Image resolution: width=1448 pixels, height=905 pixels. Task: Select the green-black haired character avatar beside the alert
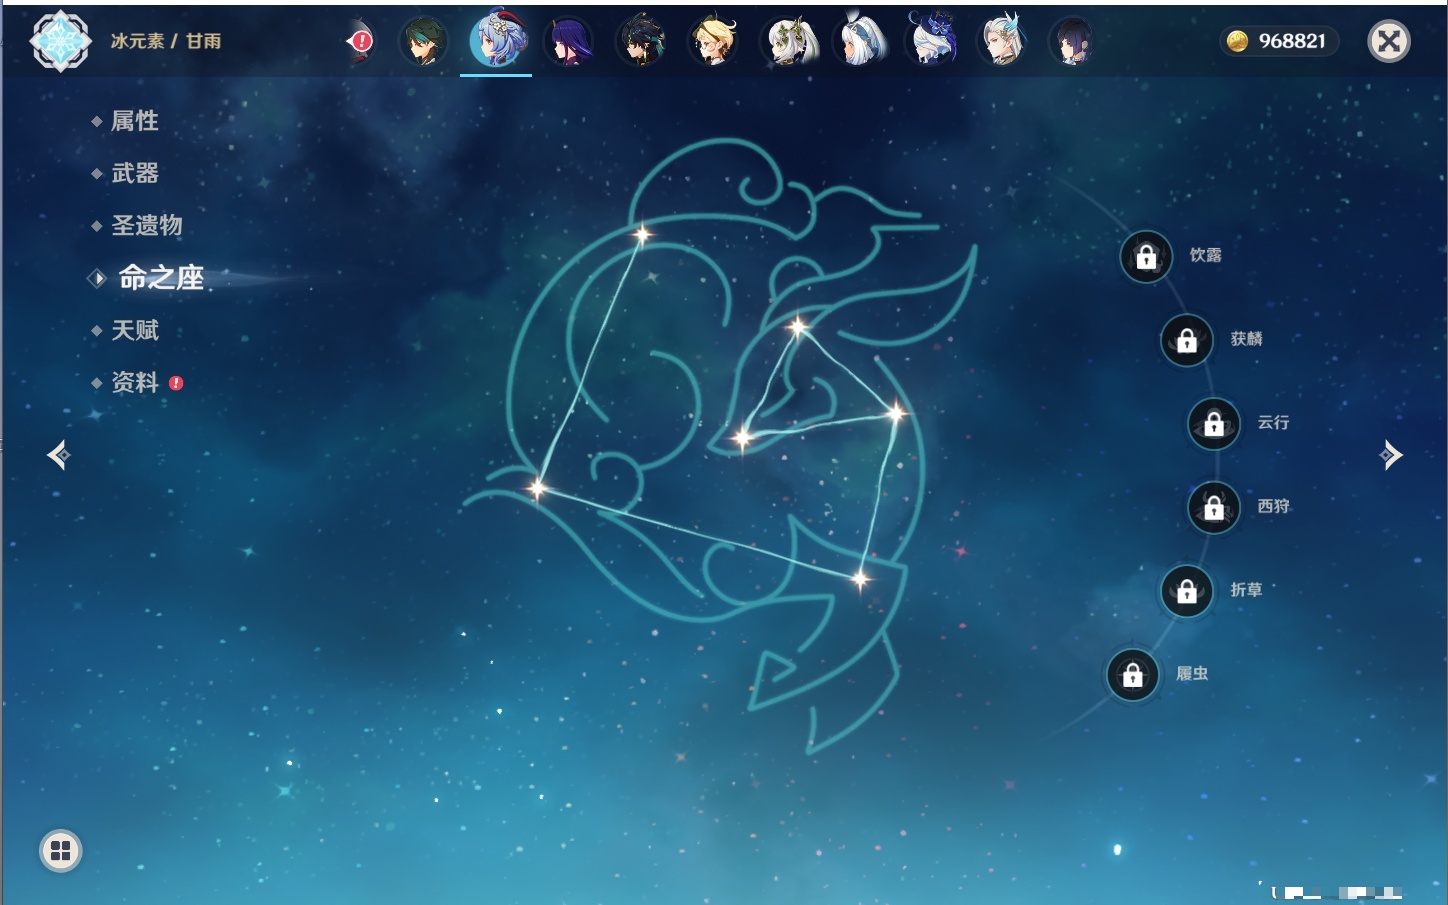click(423, 42)
